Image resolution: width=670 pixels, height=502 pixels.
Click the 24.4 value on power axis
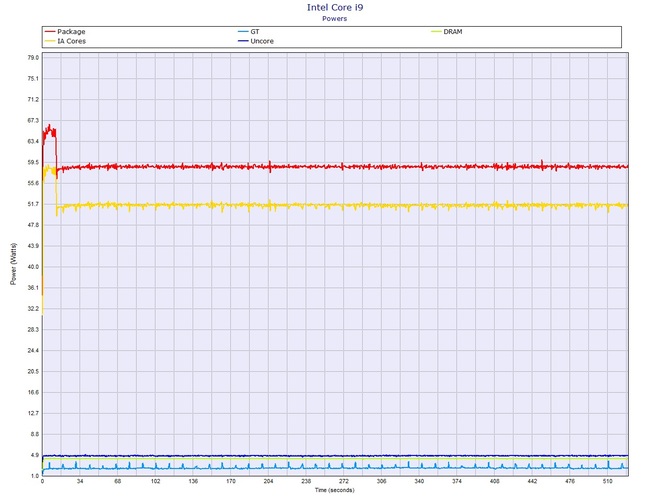[33, 351]
